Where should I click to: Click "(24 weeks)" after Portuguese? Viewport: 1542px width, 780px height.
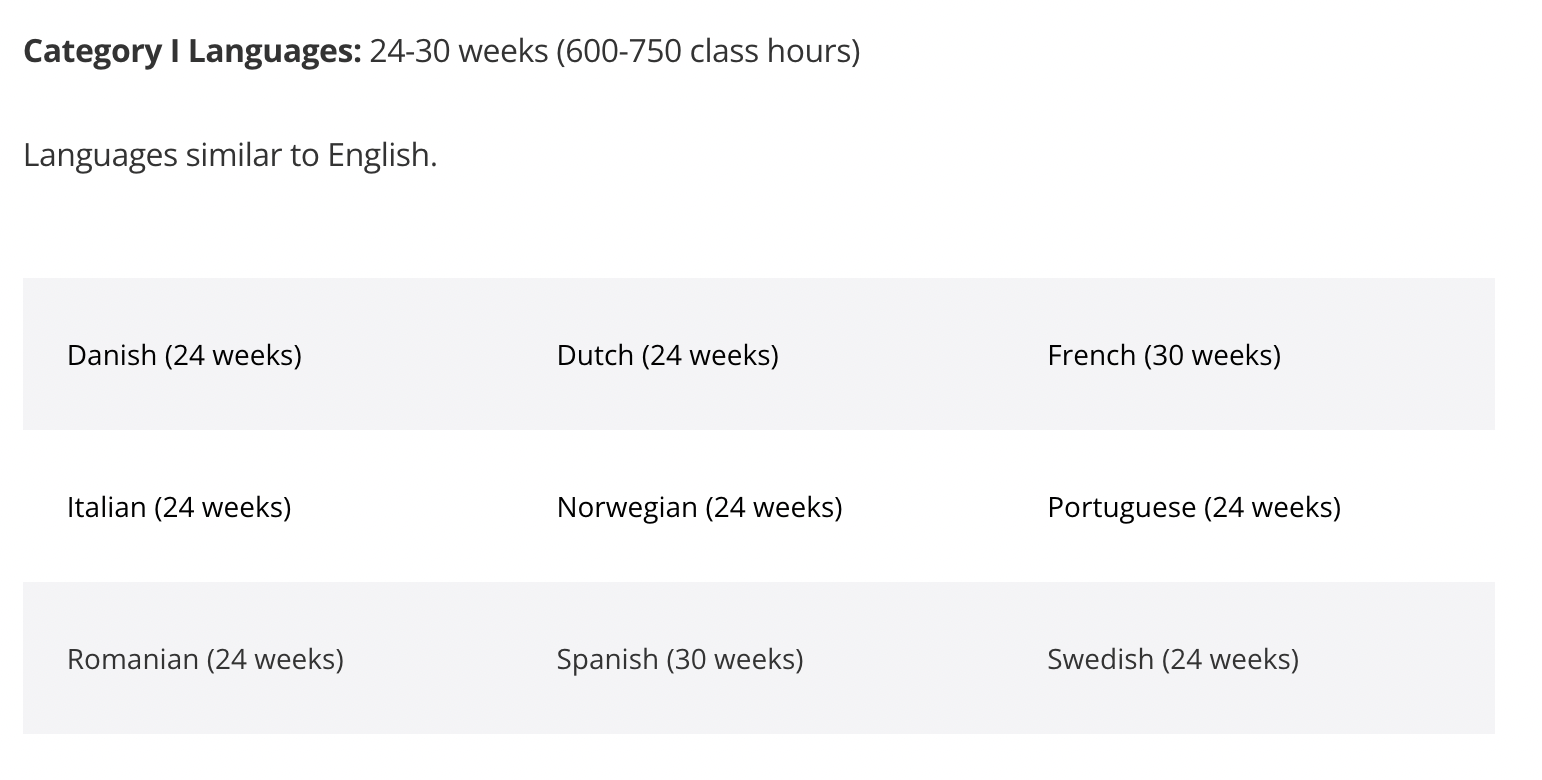pos(1272,507)
